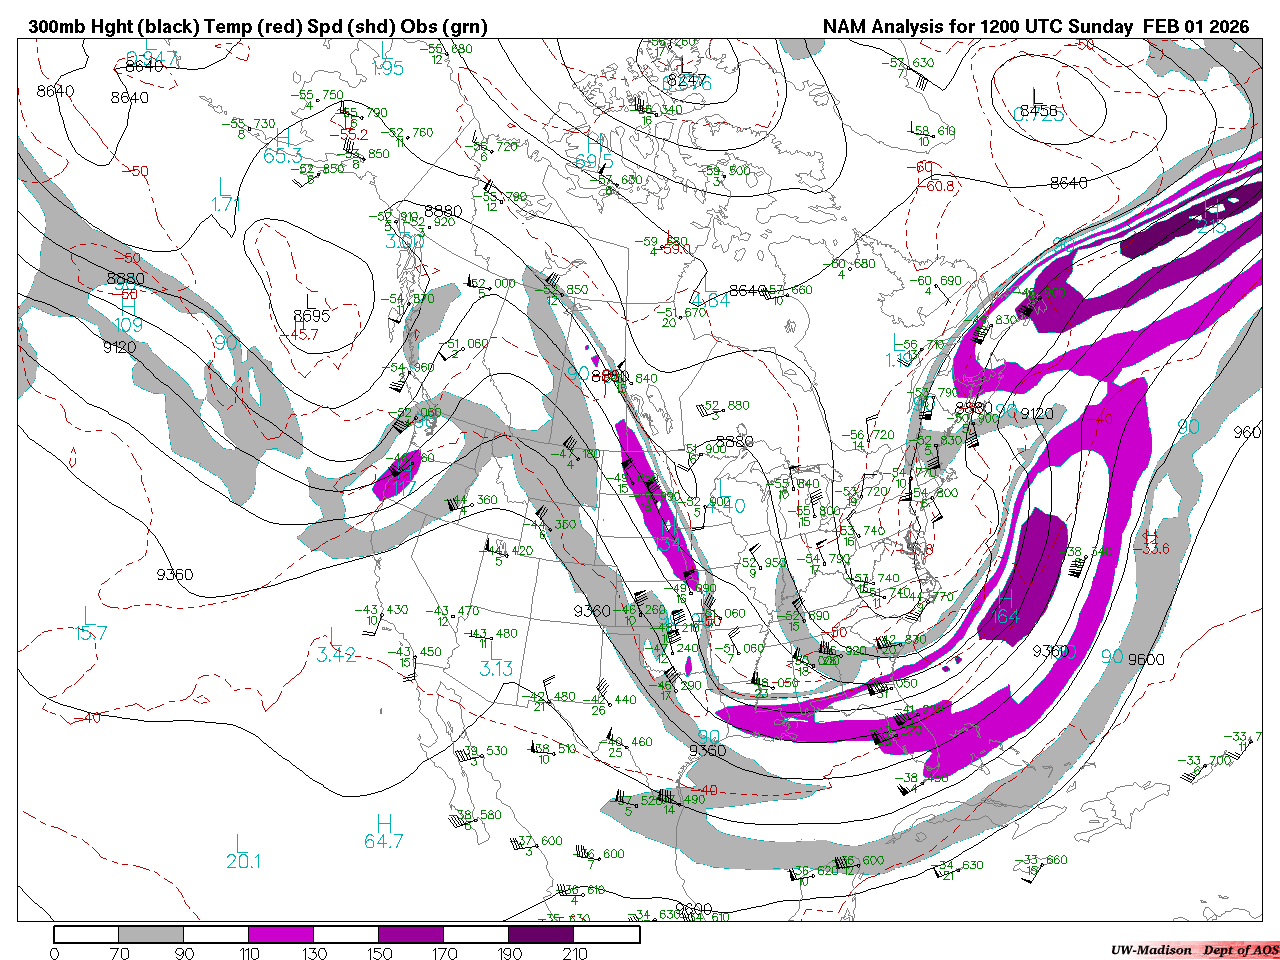The height and width of the screenshot is (960, 1280).
Task: Select the purple 150-170 legend swatch
Action: tap(411, 934)
